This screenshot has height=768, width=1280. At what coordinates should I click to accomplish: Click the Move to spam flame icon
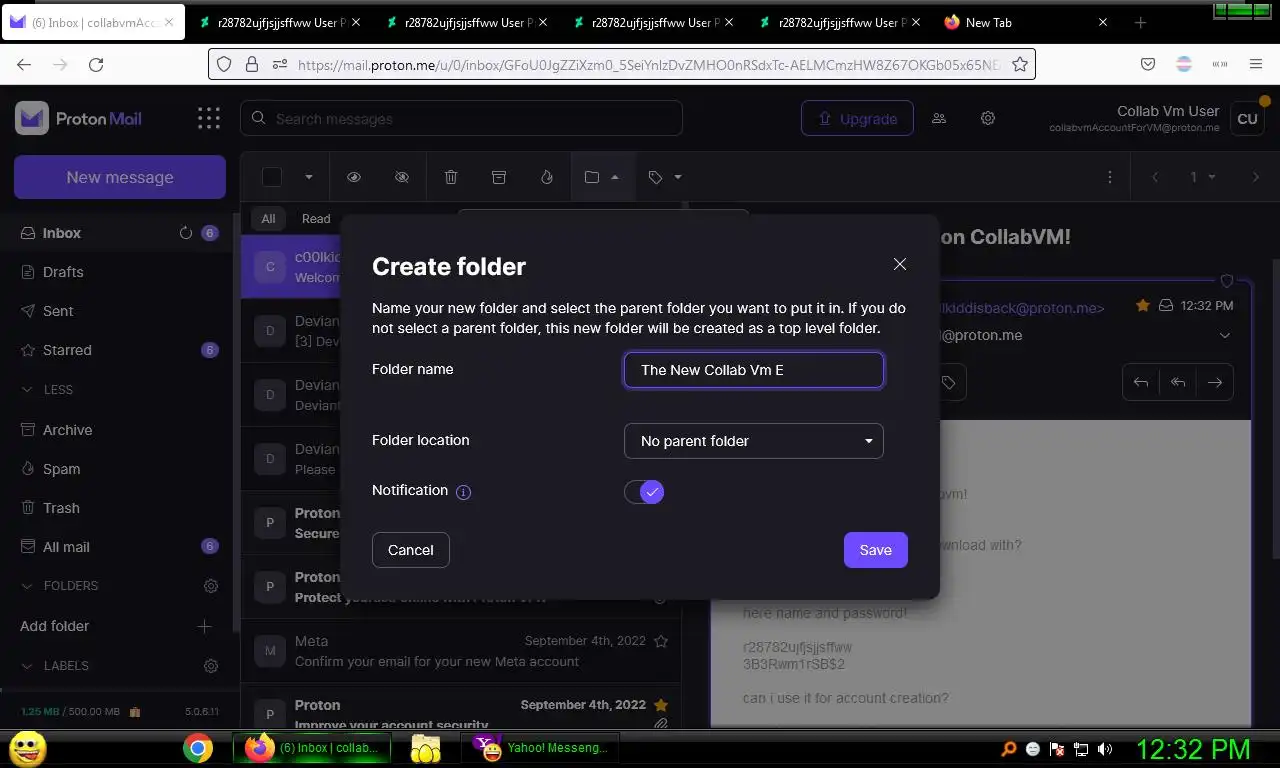click(x=547, y=177)
